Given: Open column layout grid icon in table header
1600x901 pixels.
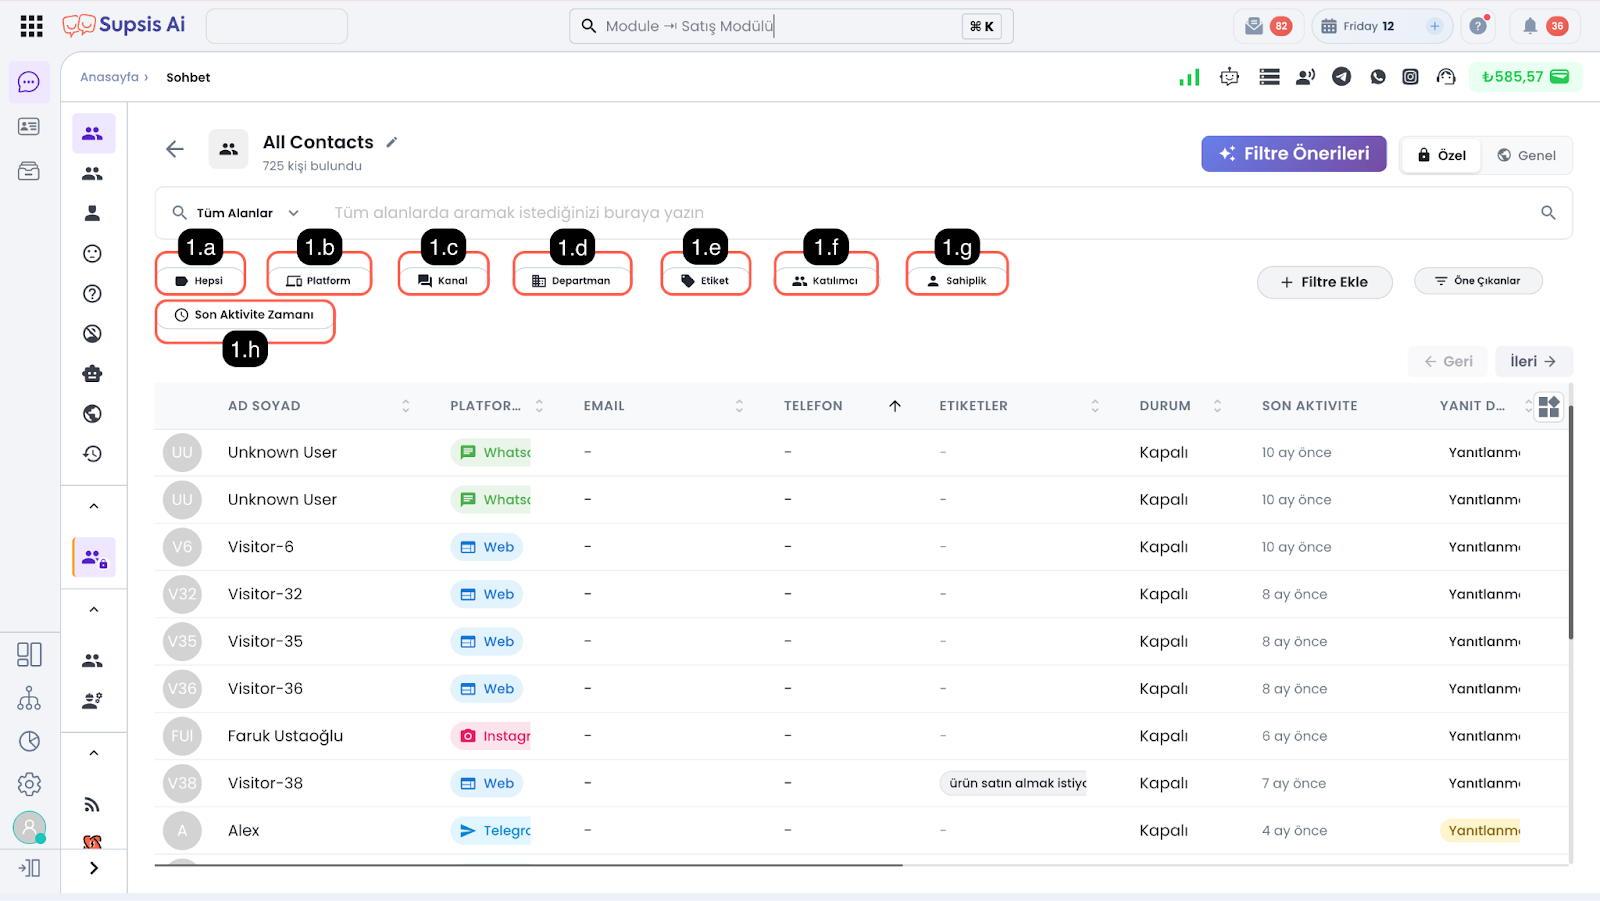Looking at the screenshot, I should pyautogui.click(x=1548, y=406).
